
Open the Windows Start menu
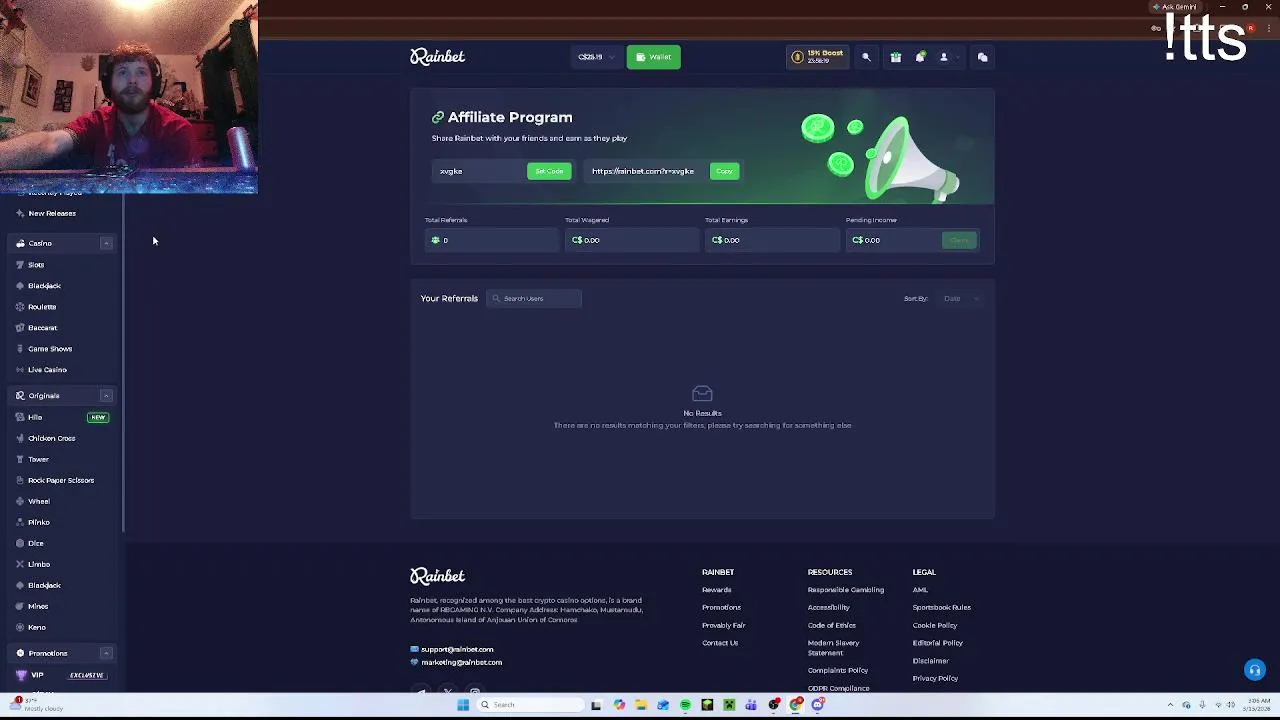tap(463, 705)
